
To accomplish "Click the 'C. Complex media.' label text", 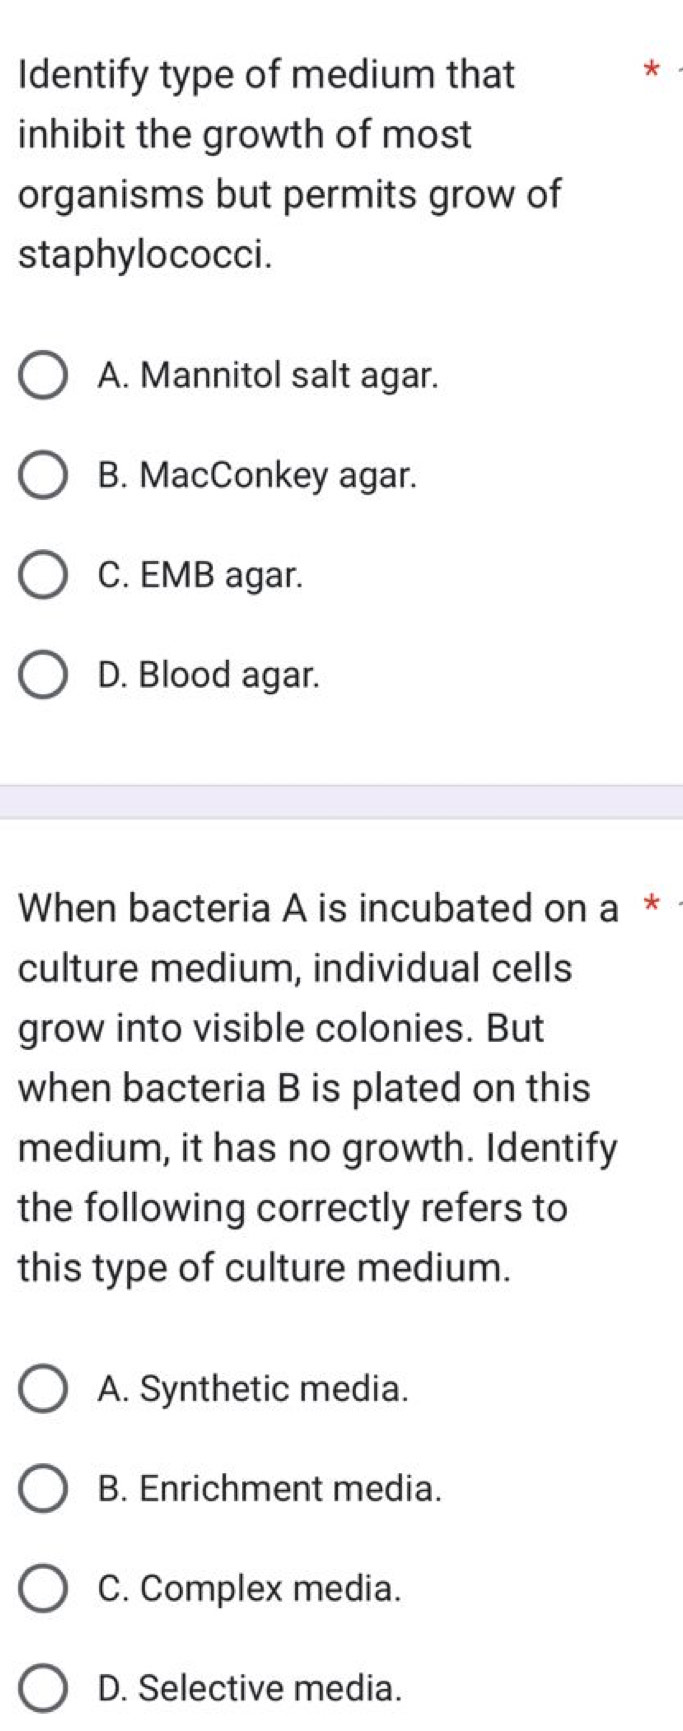I will pyautogui.click(x=250, y=1589).
